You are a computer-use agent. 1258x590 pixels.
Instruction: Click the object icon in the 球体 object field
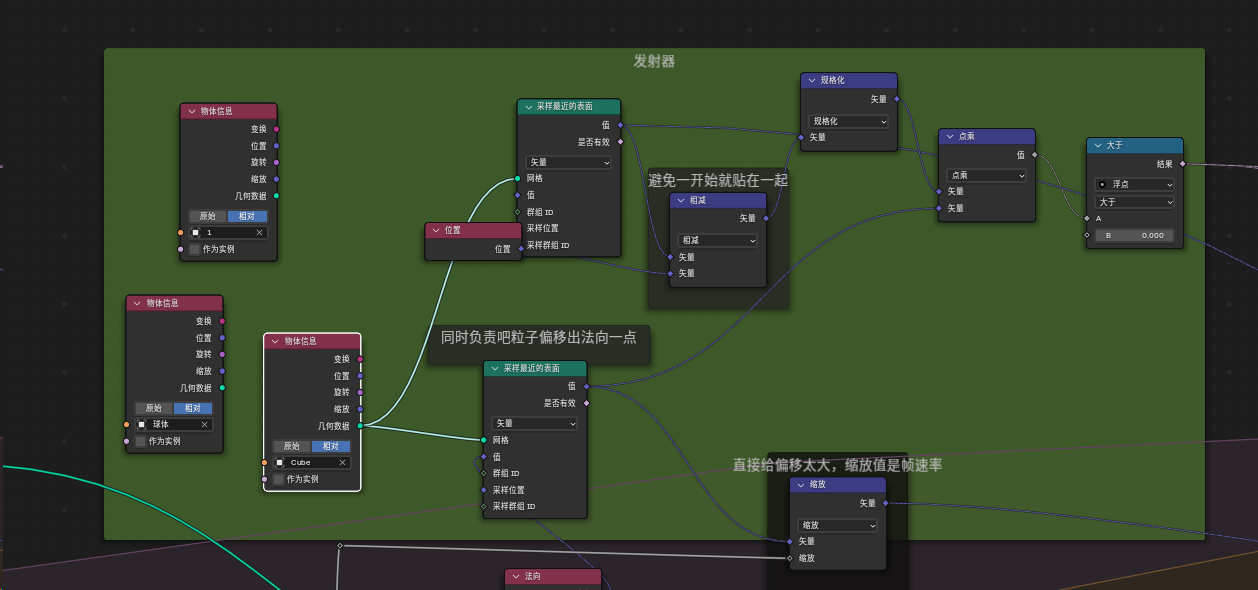click(x=142, y=424)
